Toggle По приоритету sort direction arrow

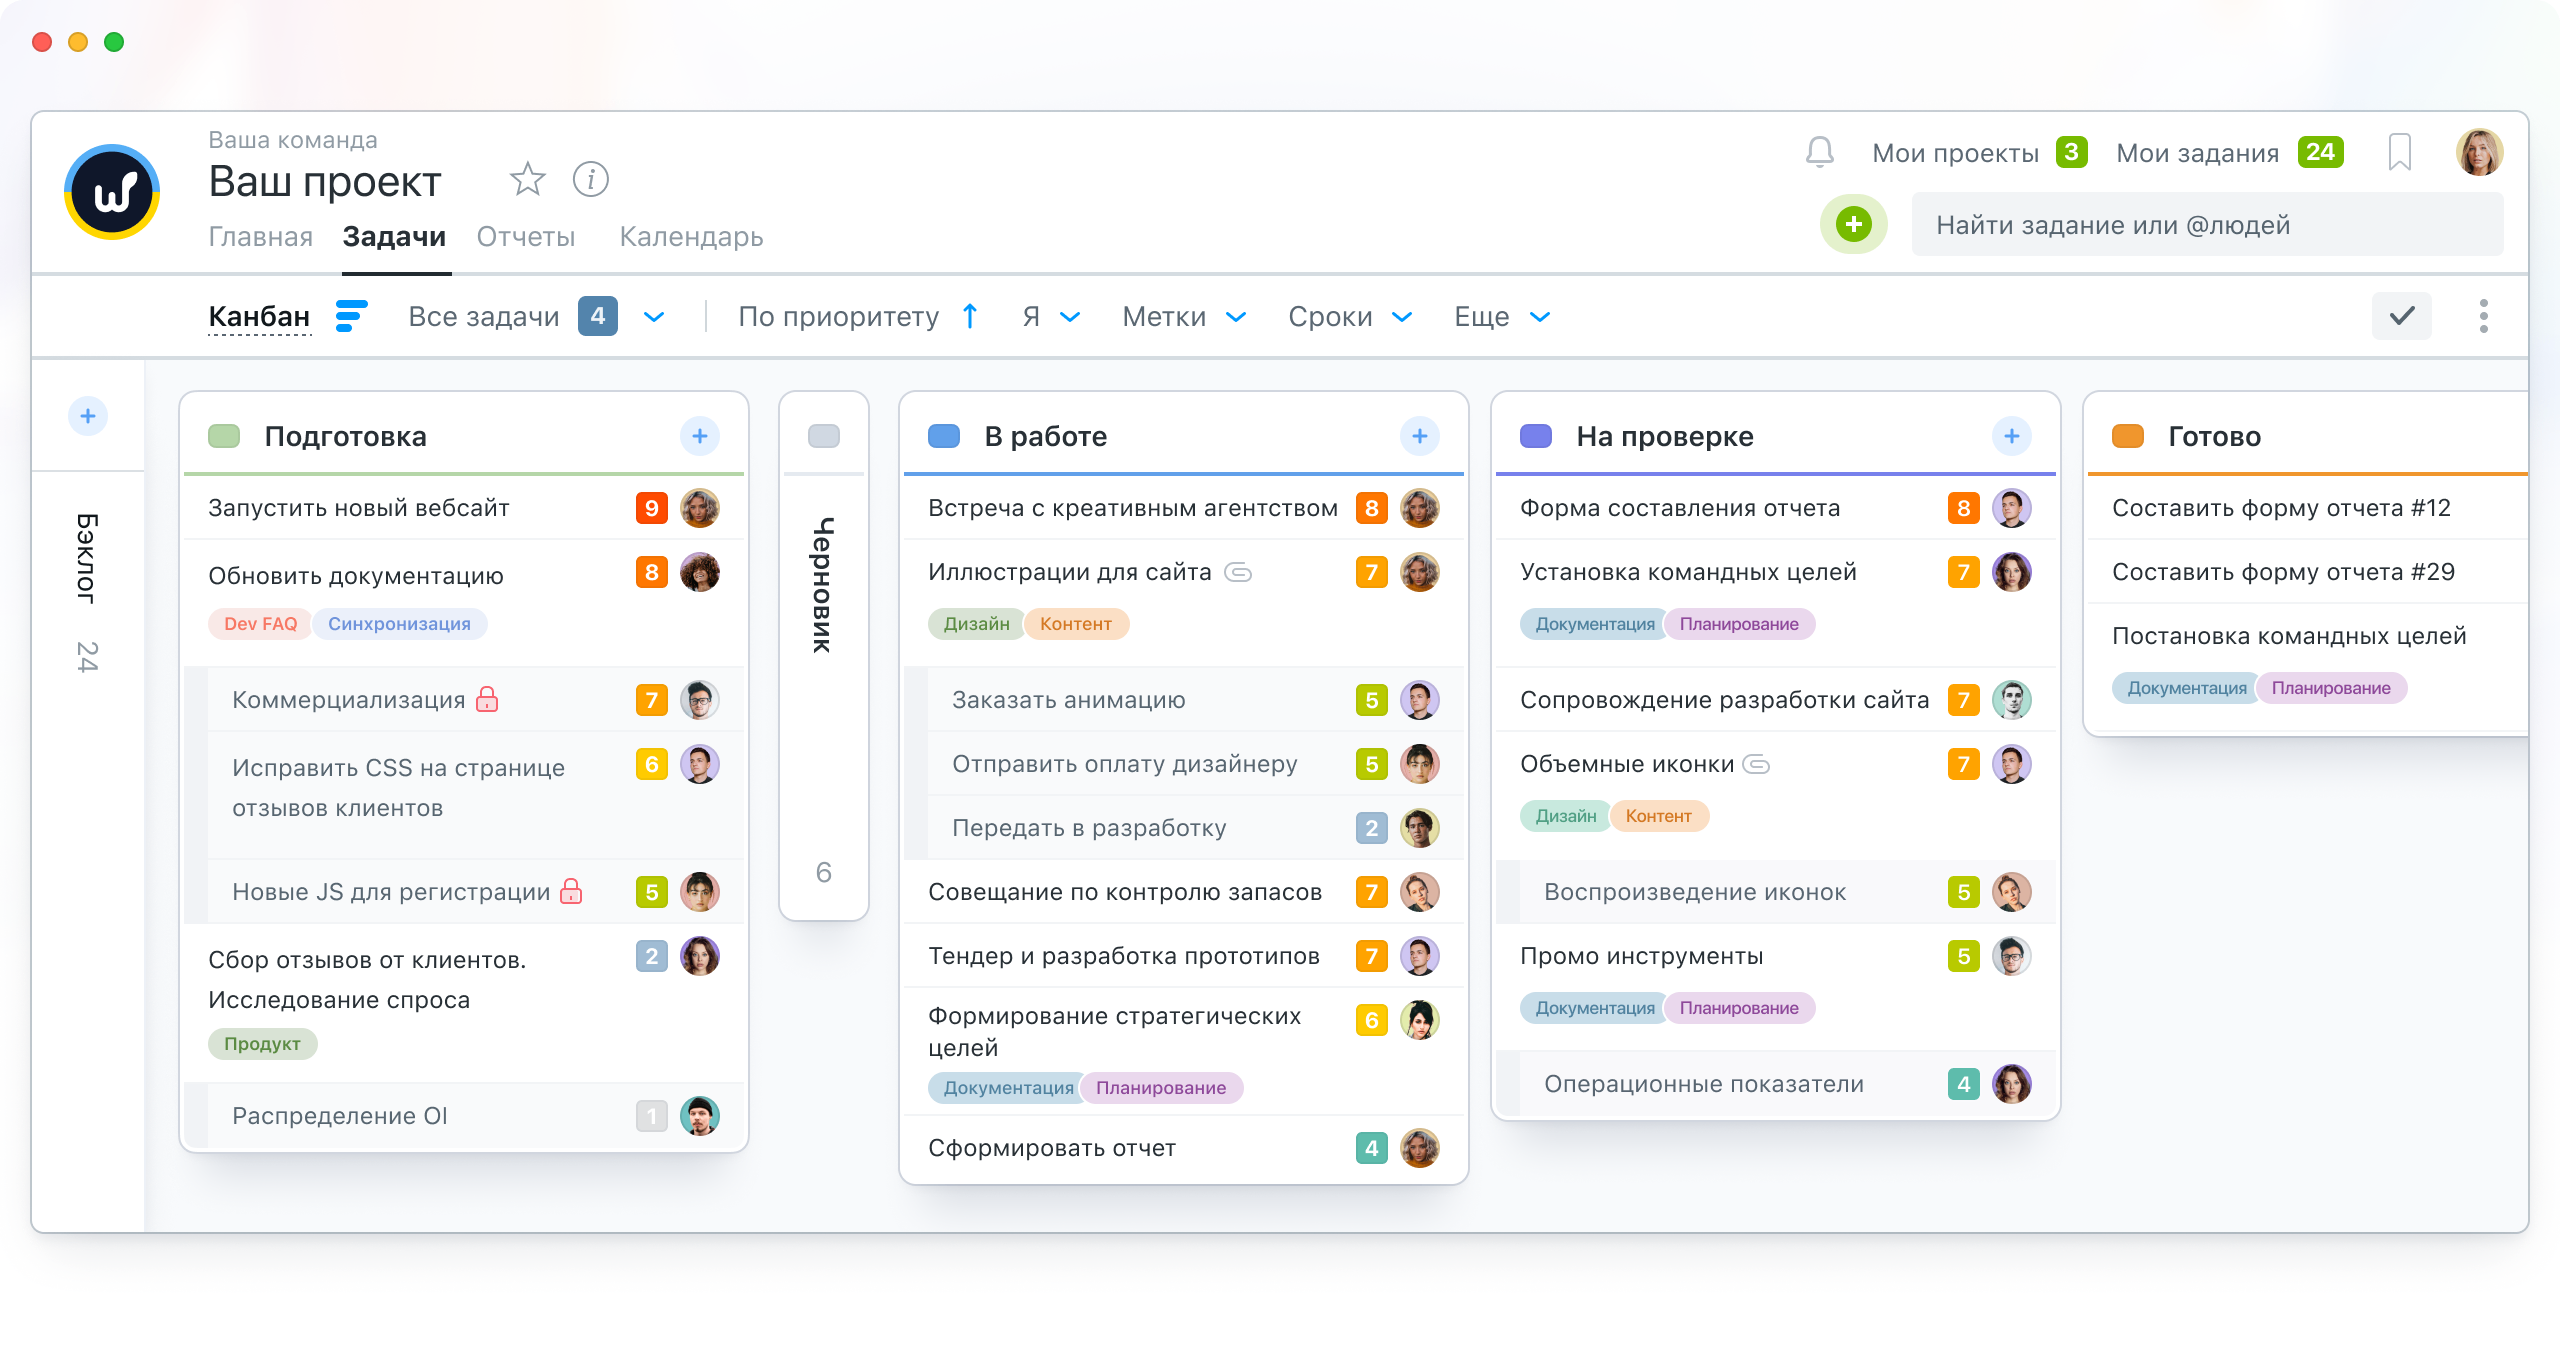(x=969, y=316)
